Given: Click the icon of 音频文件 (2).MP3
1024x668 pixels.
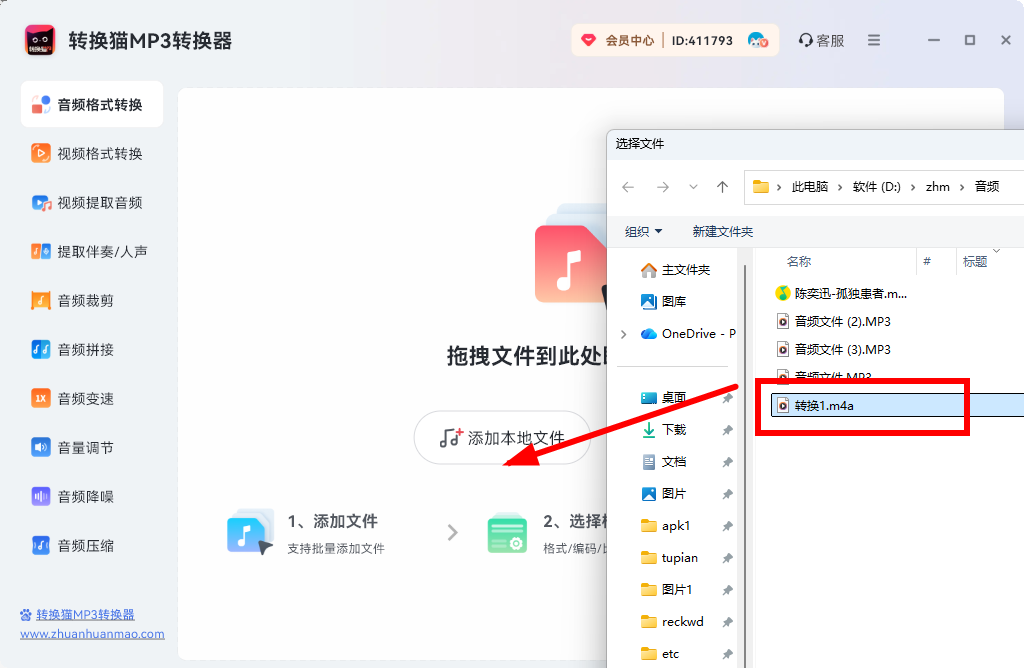Looking at the screenshot, I should point(782,321).
